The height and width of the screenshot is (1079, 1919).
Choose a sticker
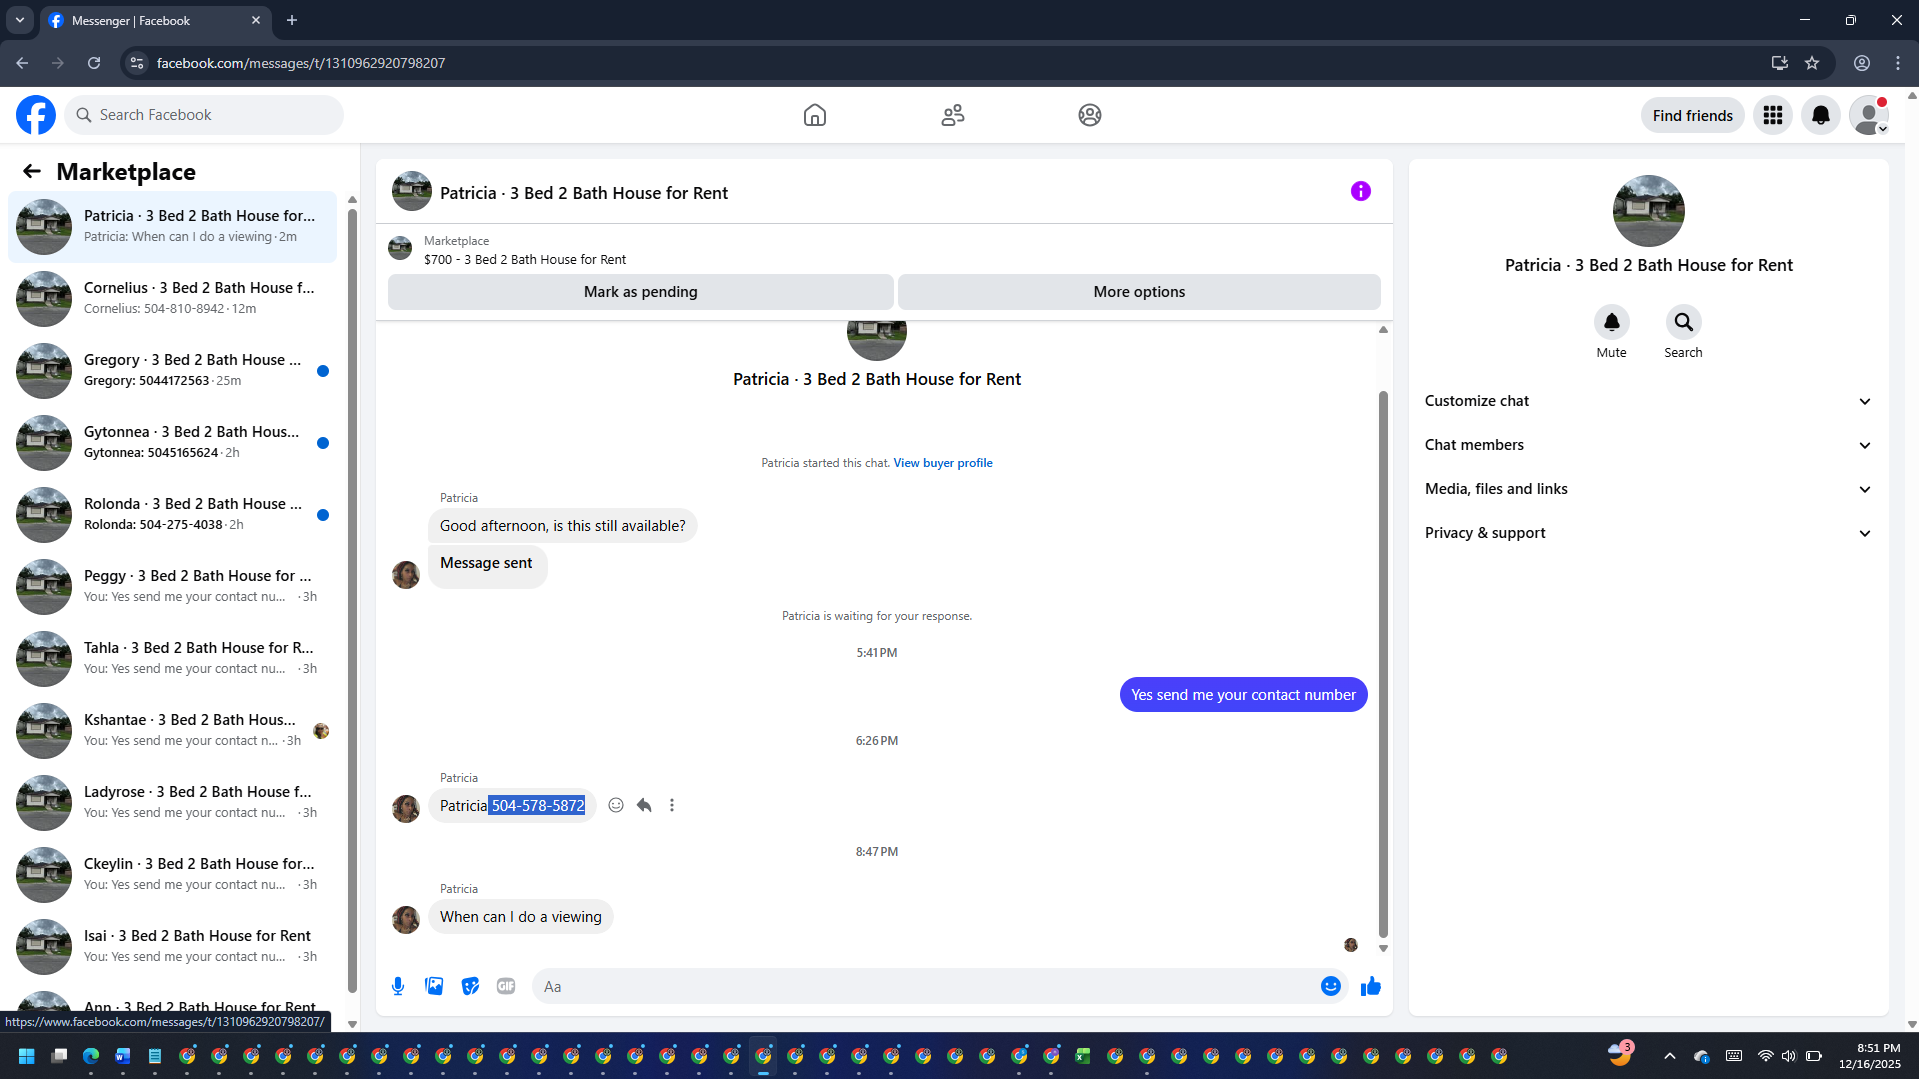tap(470, 986)
